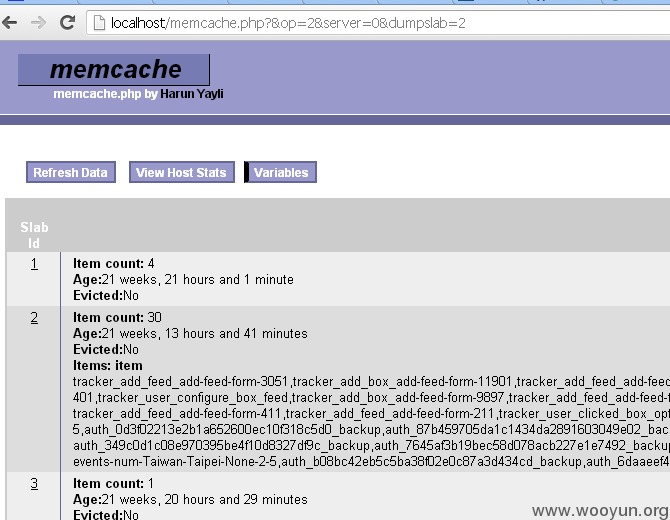Reload the page with the refresh icon
The width and height of the screenshot is (670, 520).
coord(67,23)
